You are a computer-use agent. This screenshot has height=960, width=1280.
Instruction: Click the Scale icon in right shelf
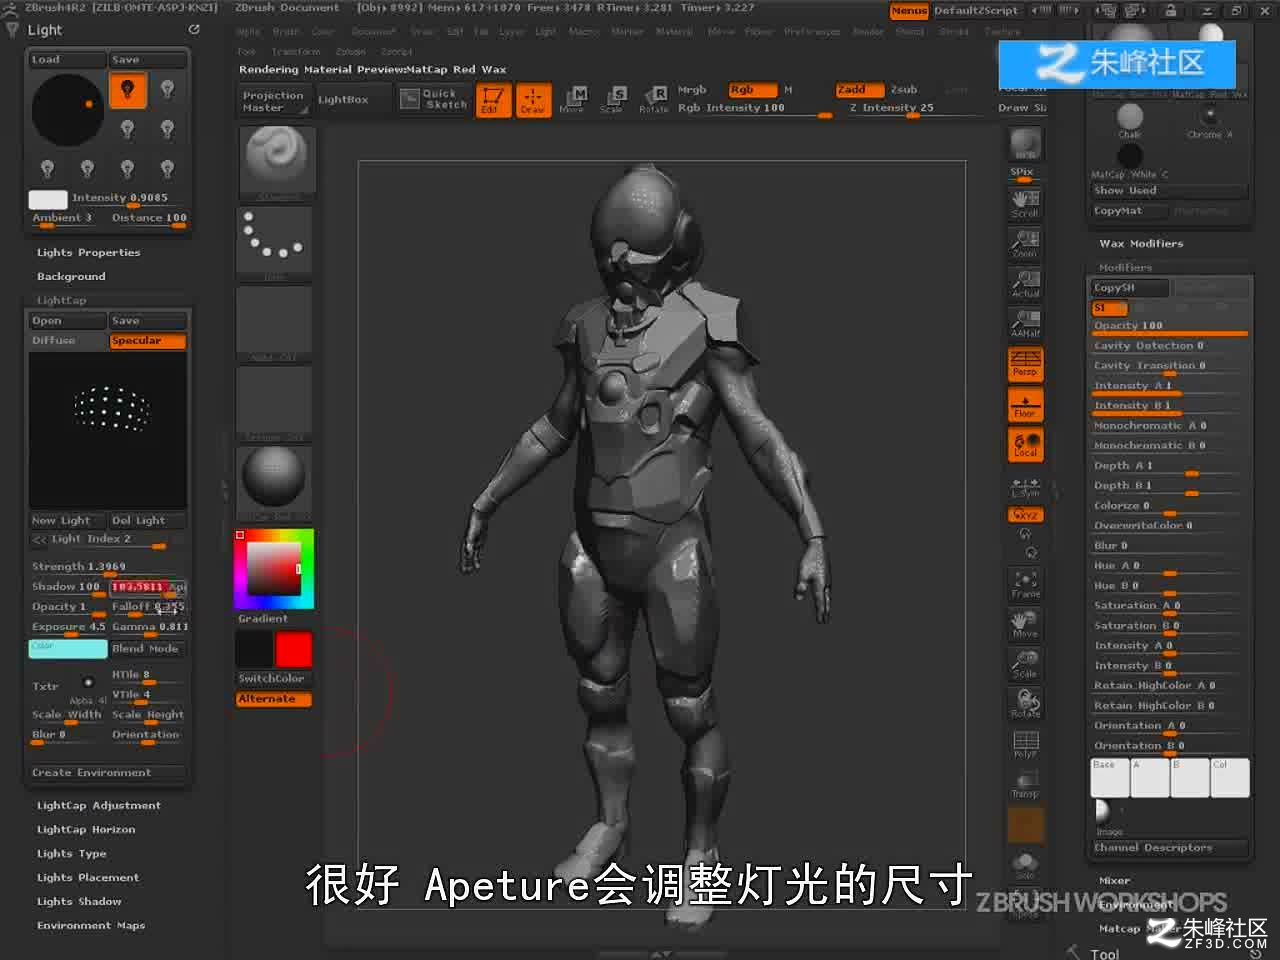(1025, 664)
